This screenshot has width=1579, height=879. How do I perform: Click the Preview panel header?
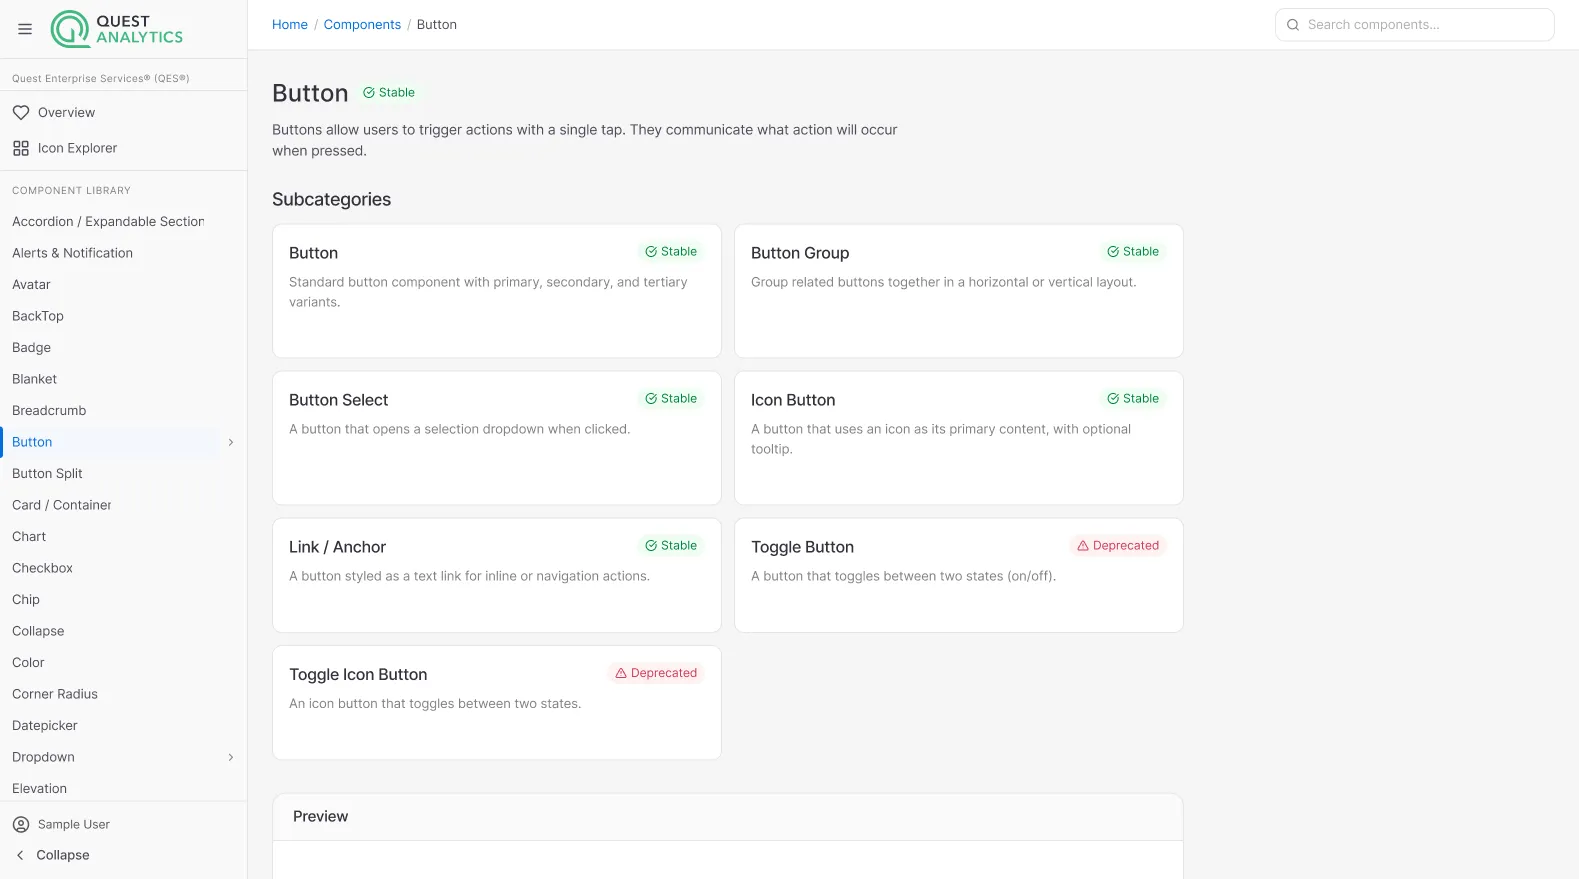point(728,817)
